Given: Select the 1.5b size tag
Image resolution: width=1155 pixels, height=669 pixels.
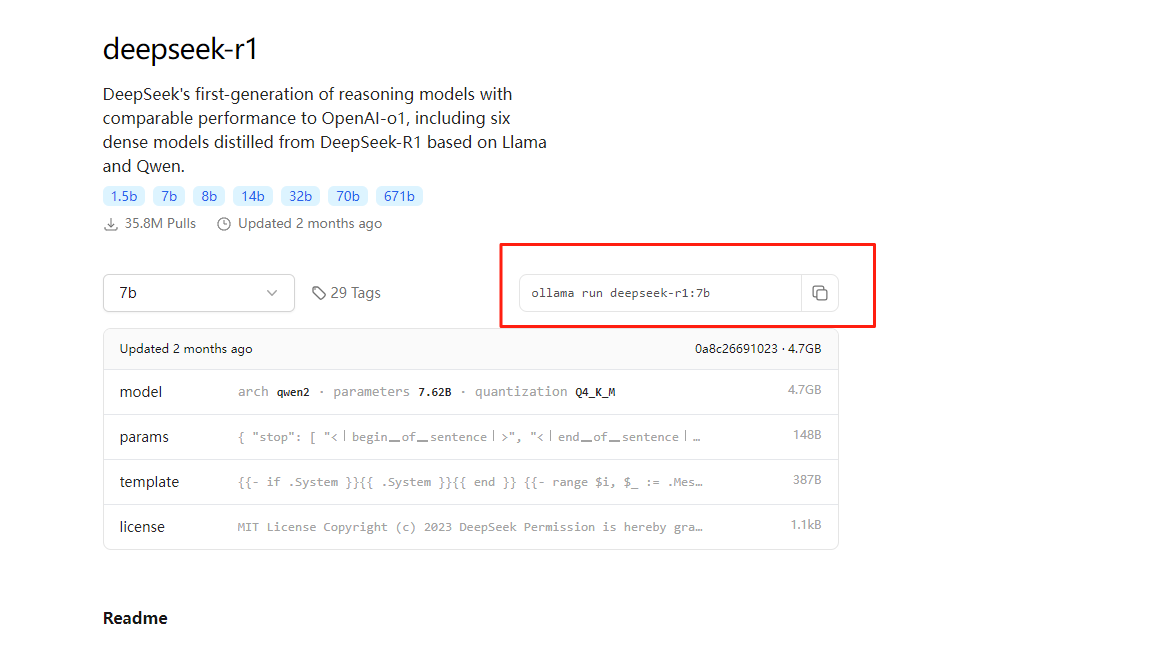Looking at the screenshot, I should (x=124, y=196).
